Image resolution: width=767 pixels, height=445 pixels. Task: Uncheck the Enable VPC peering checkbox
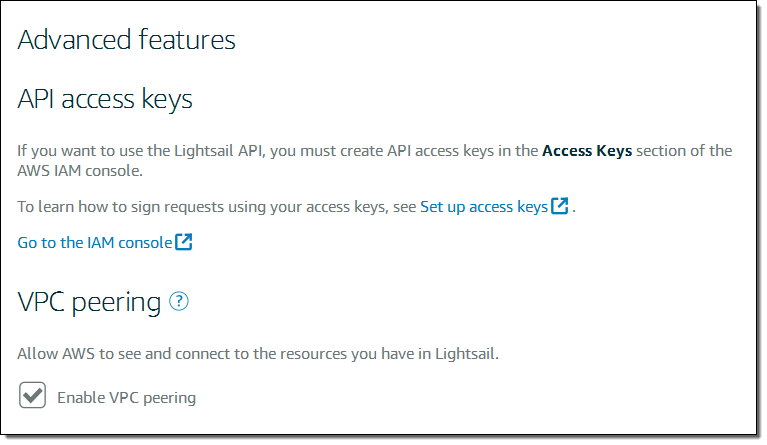[x=33, y=396]
